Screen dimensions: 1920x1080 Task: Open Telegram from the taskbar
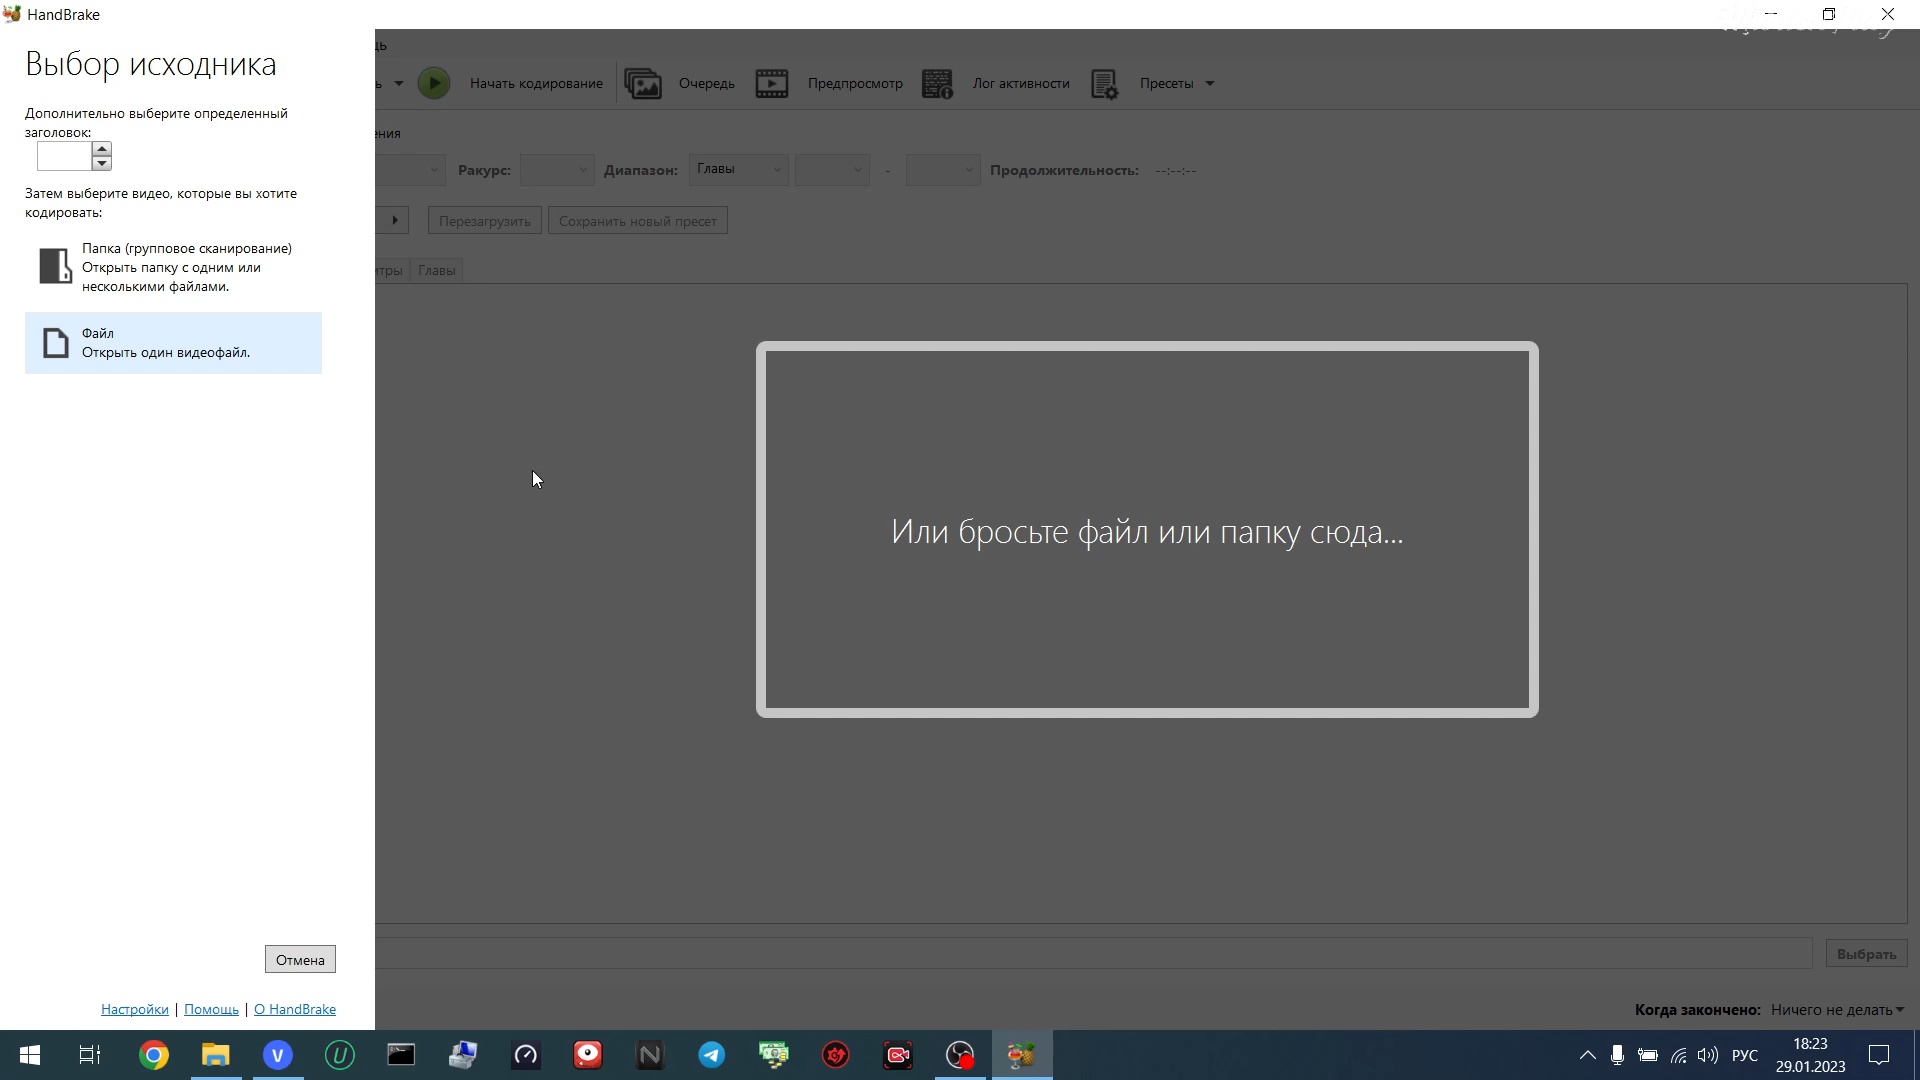[x=712, y=1055]
